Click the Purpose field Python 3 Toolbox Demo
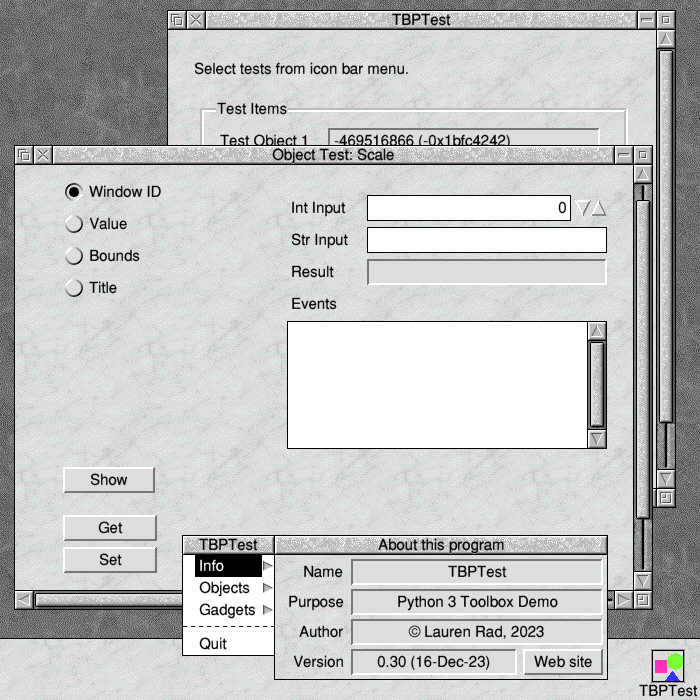 tap(477, 602)
